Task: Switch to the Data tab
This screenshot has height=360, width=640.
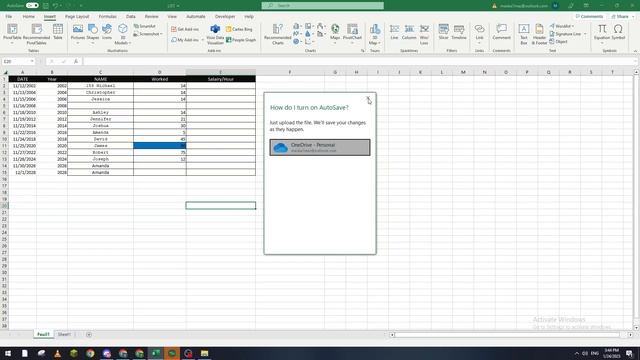Action: (x=131, y=17)
